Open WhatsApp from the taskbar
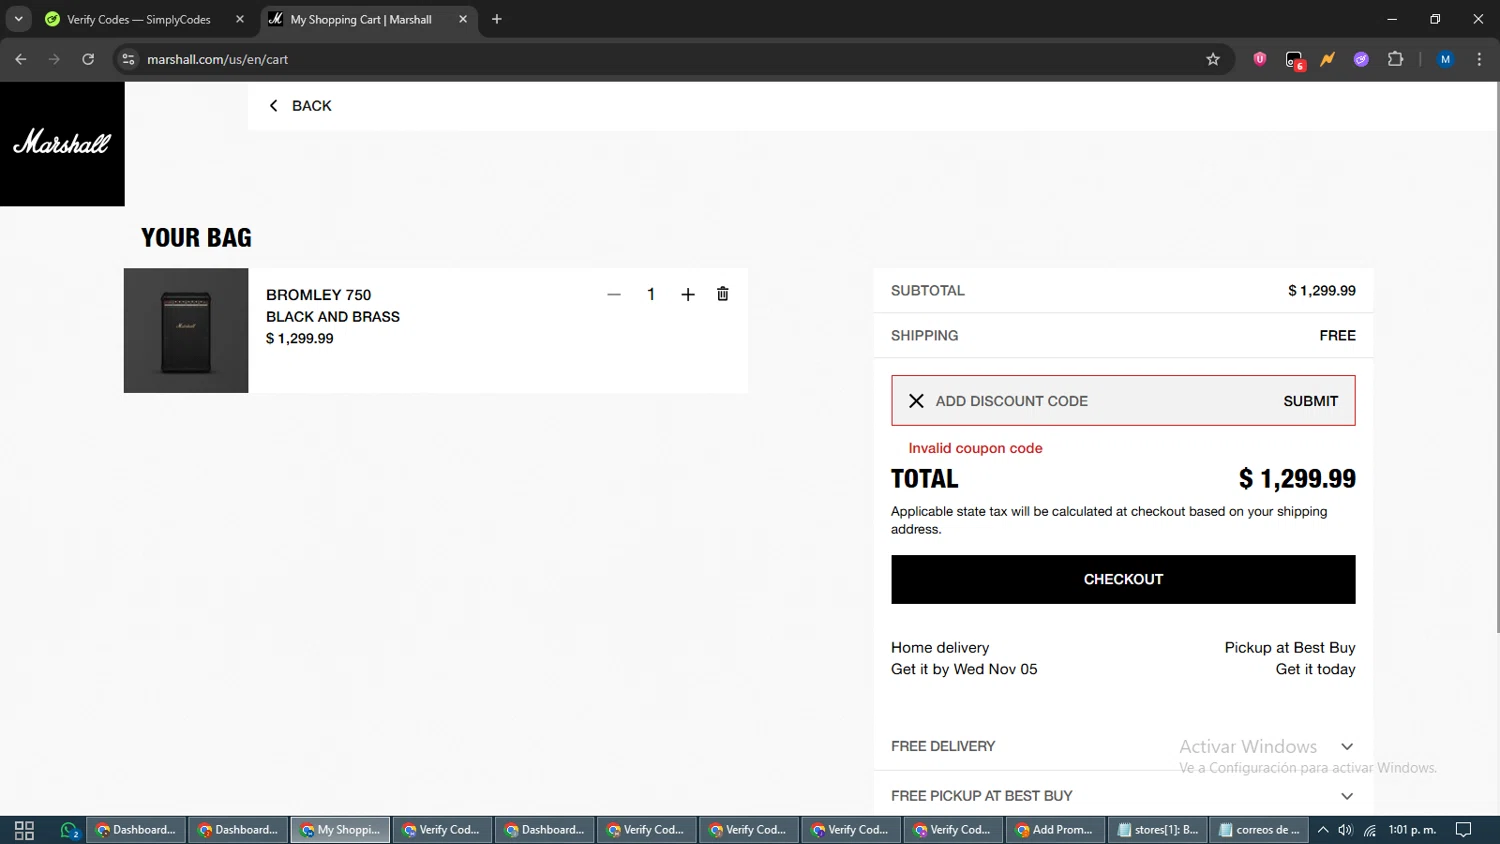1500x844 pixels. pyautogui.click(x=69, y=830)
